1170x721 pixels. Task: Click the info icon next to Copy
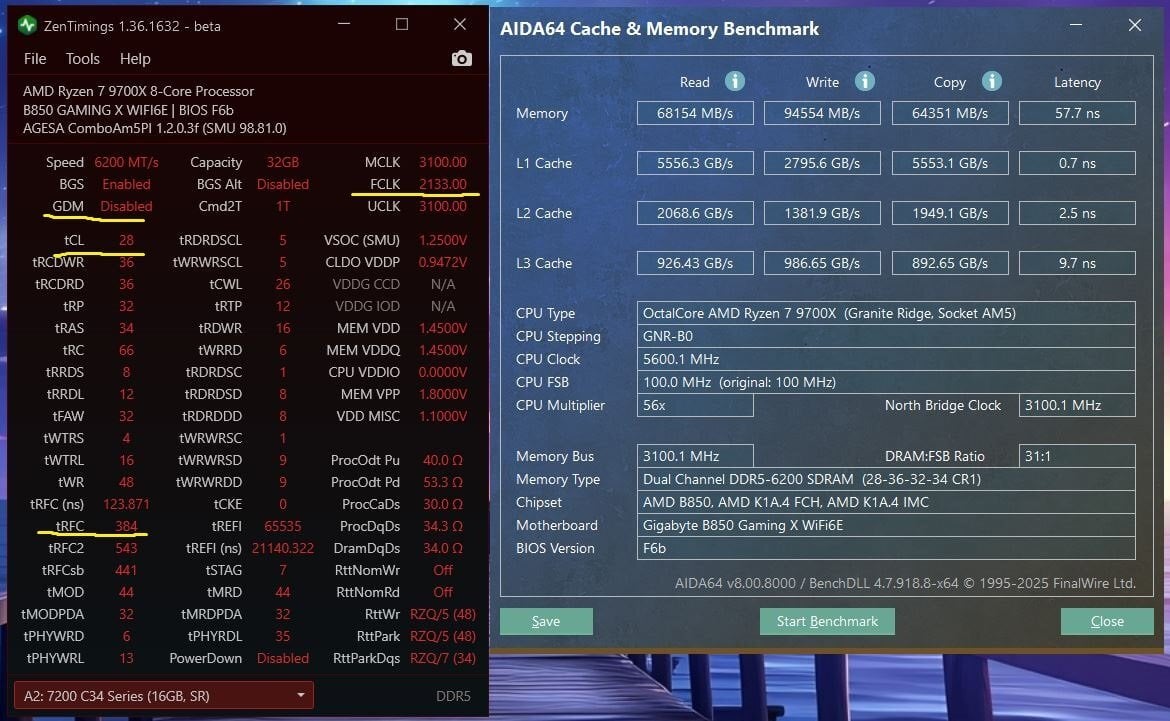coord(991,81)
